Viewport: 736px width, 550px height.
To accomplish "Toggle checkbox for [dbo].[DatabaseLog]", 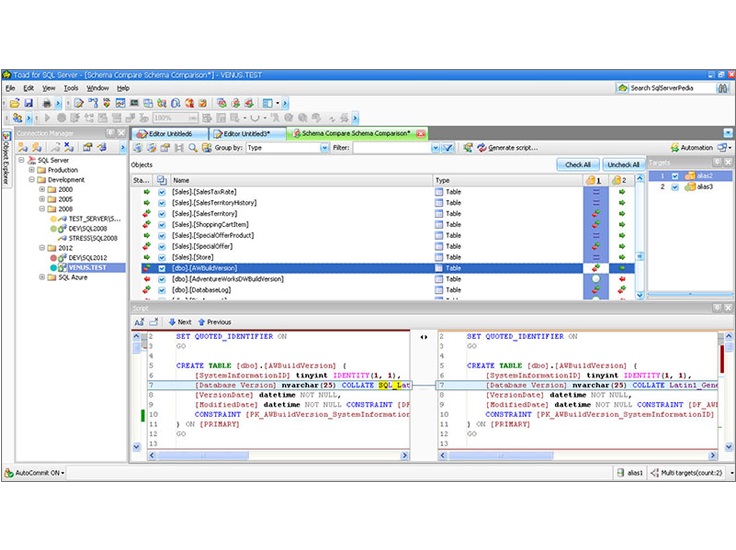I will (161, 290).
